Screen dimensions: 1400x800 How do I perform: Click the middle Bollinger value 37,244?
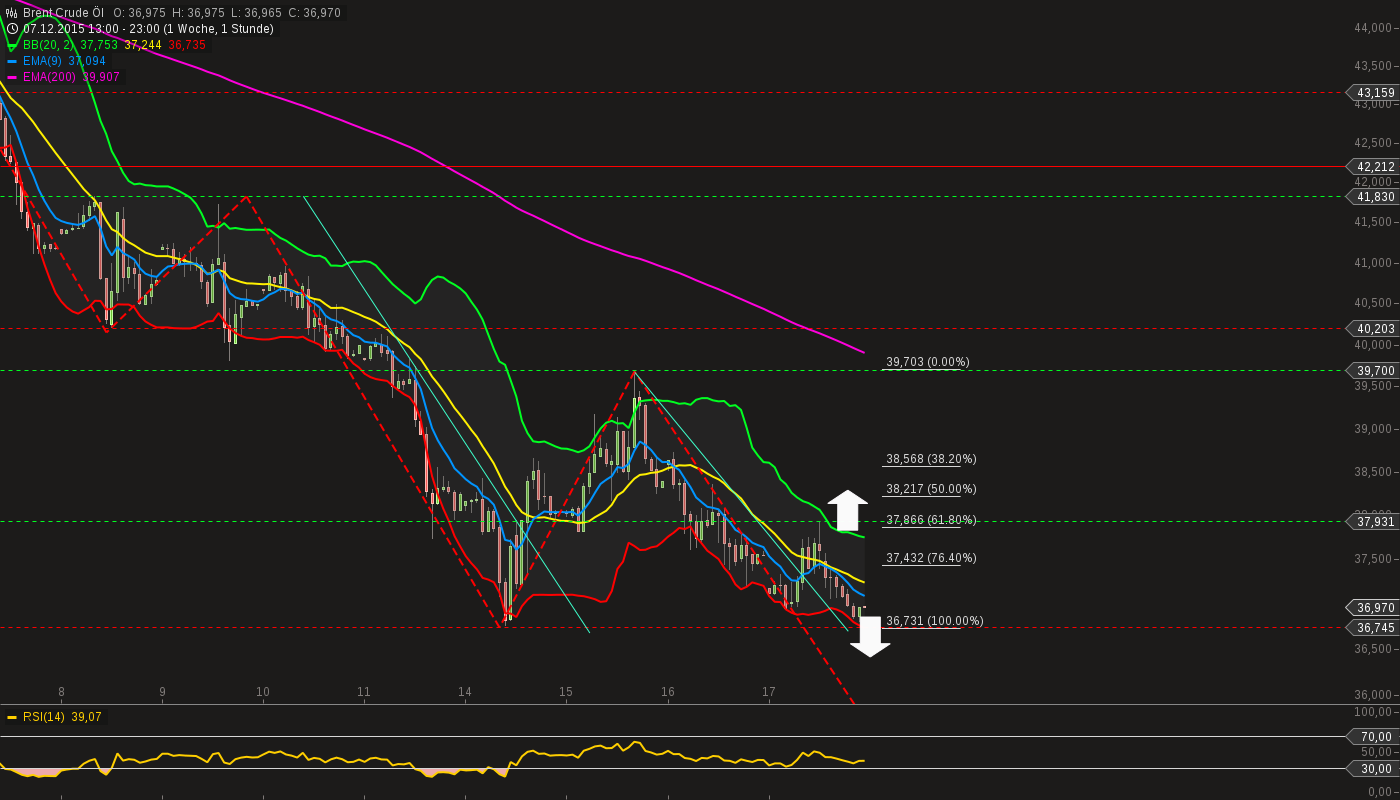tap(143, 45)
